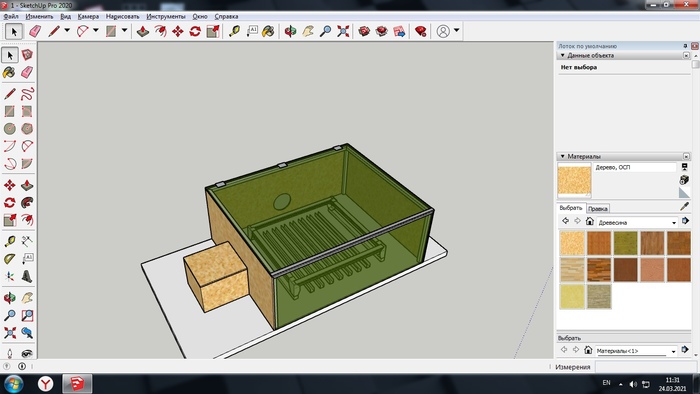Select the Eraser tool in top toolbar

coord(35,31)
